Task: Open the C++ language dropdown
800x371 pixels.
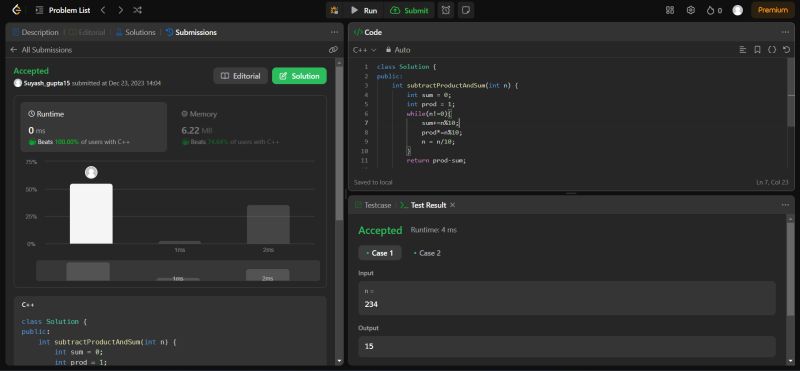Action: coord(364,50)
